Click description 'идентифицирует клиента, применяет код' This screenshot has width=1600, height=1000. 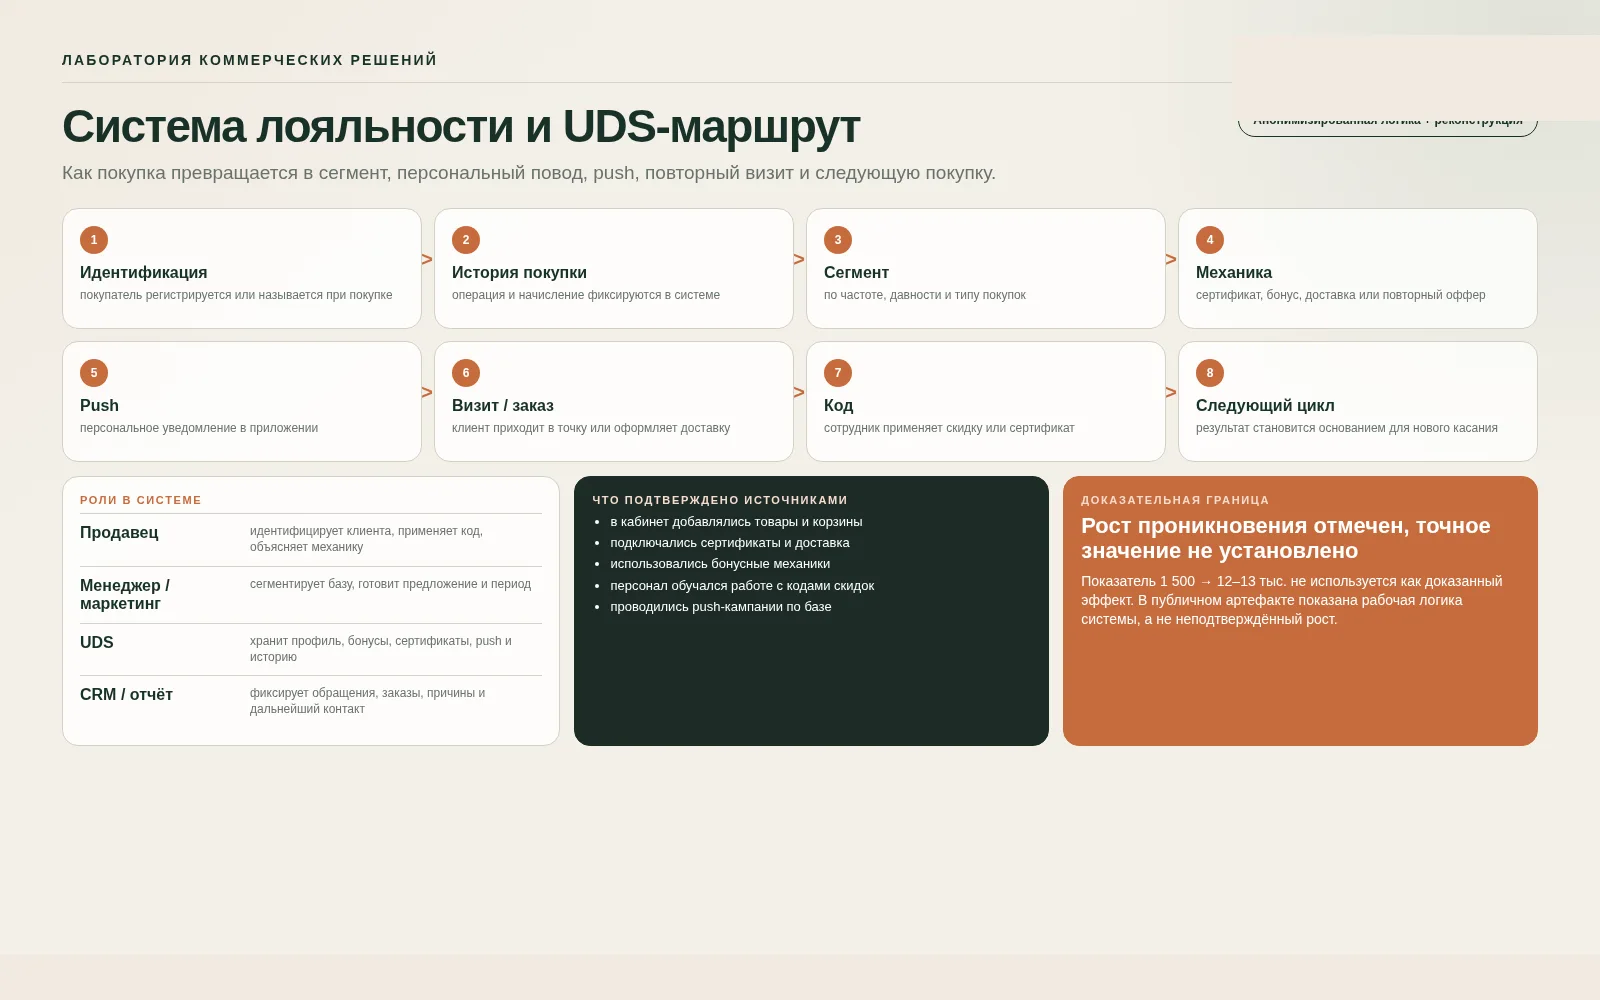click(366, 539)
